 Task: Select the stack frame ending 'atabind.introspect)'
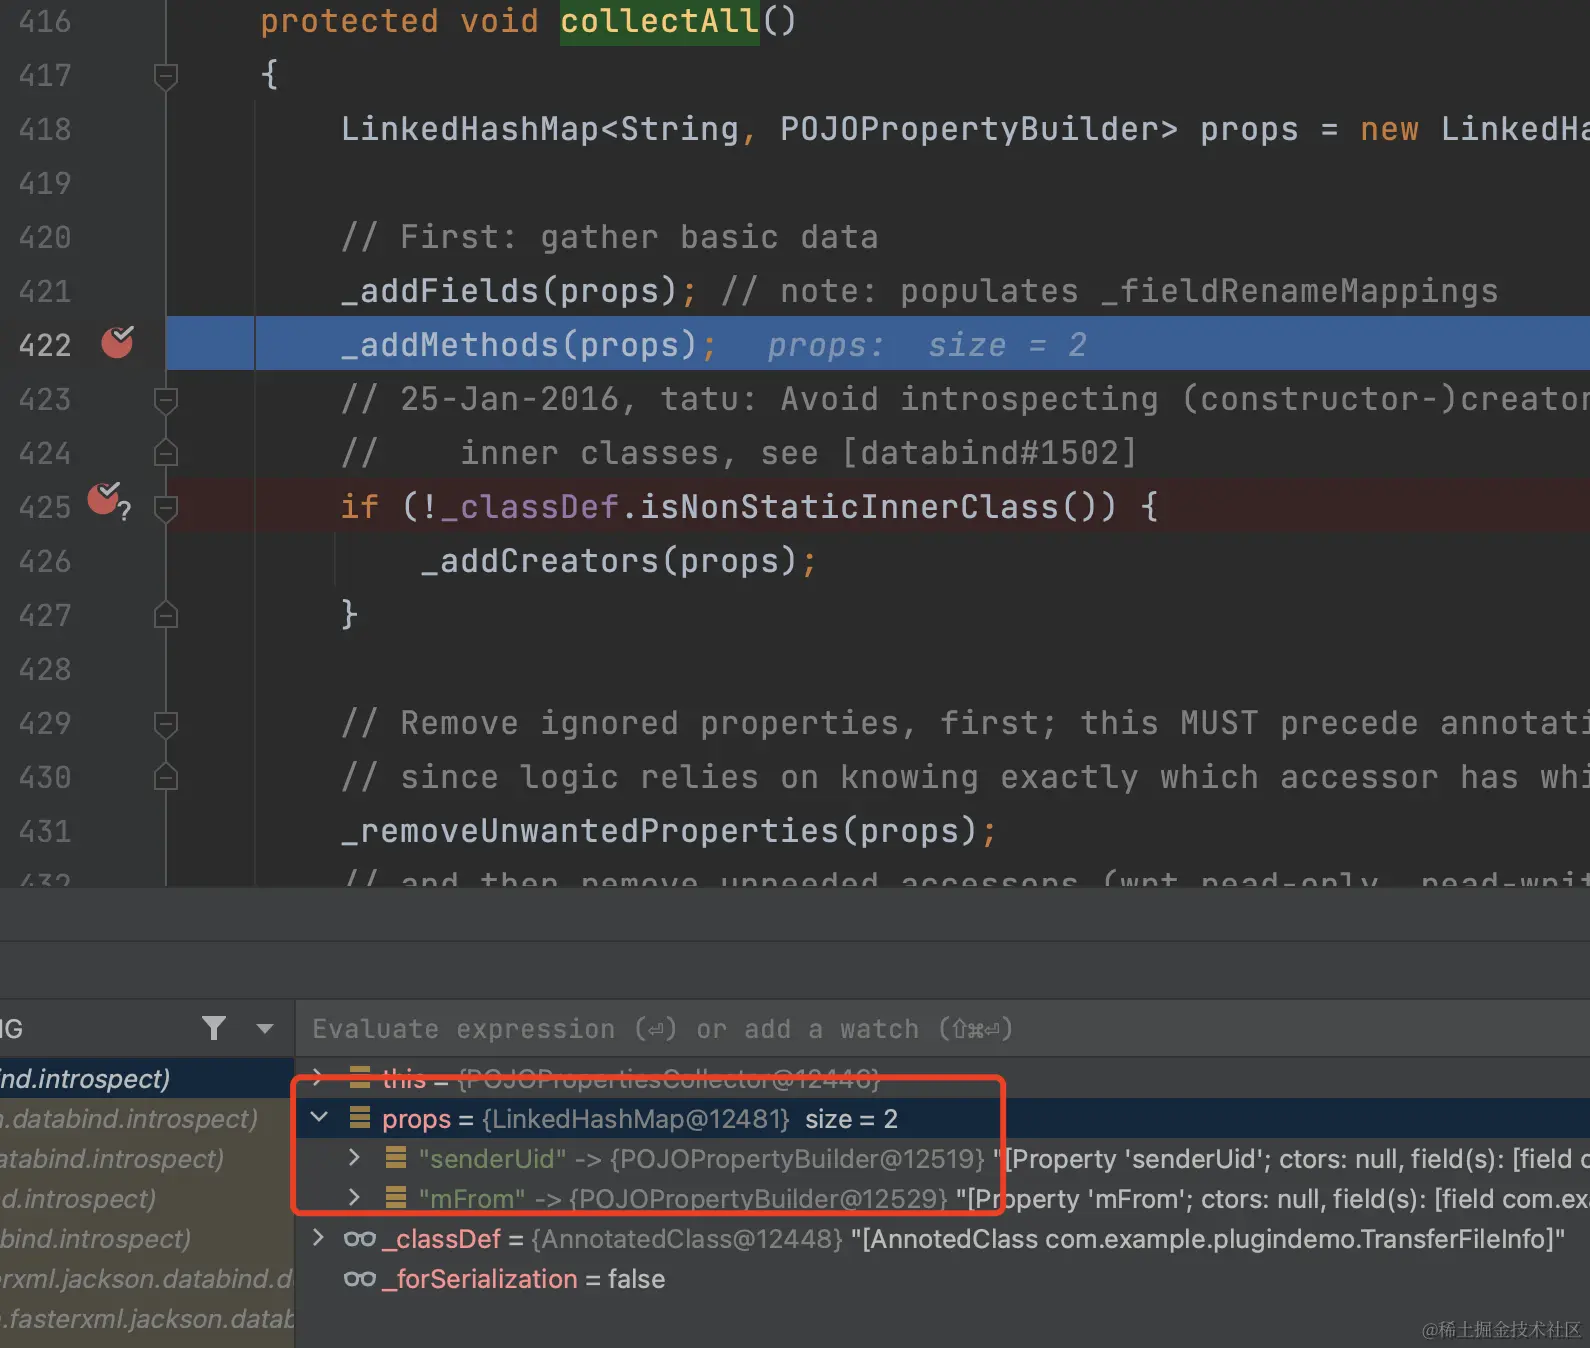click(147, 1158)
